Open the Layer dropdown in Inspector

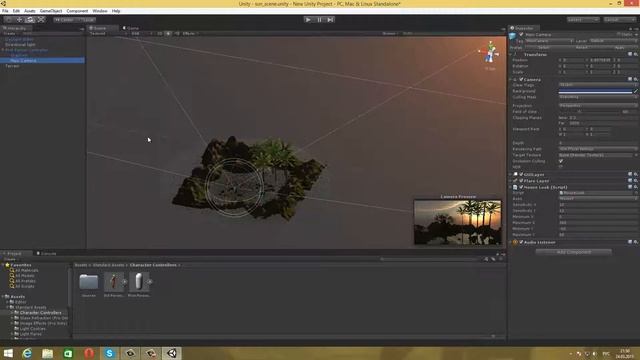pyautogui.click(x=613, y=41)
